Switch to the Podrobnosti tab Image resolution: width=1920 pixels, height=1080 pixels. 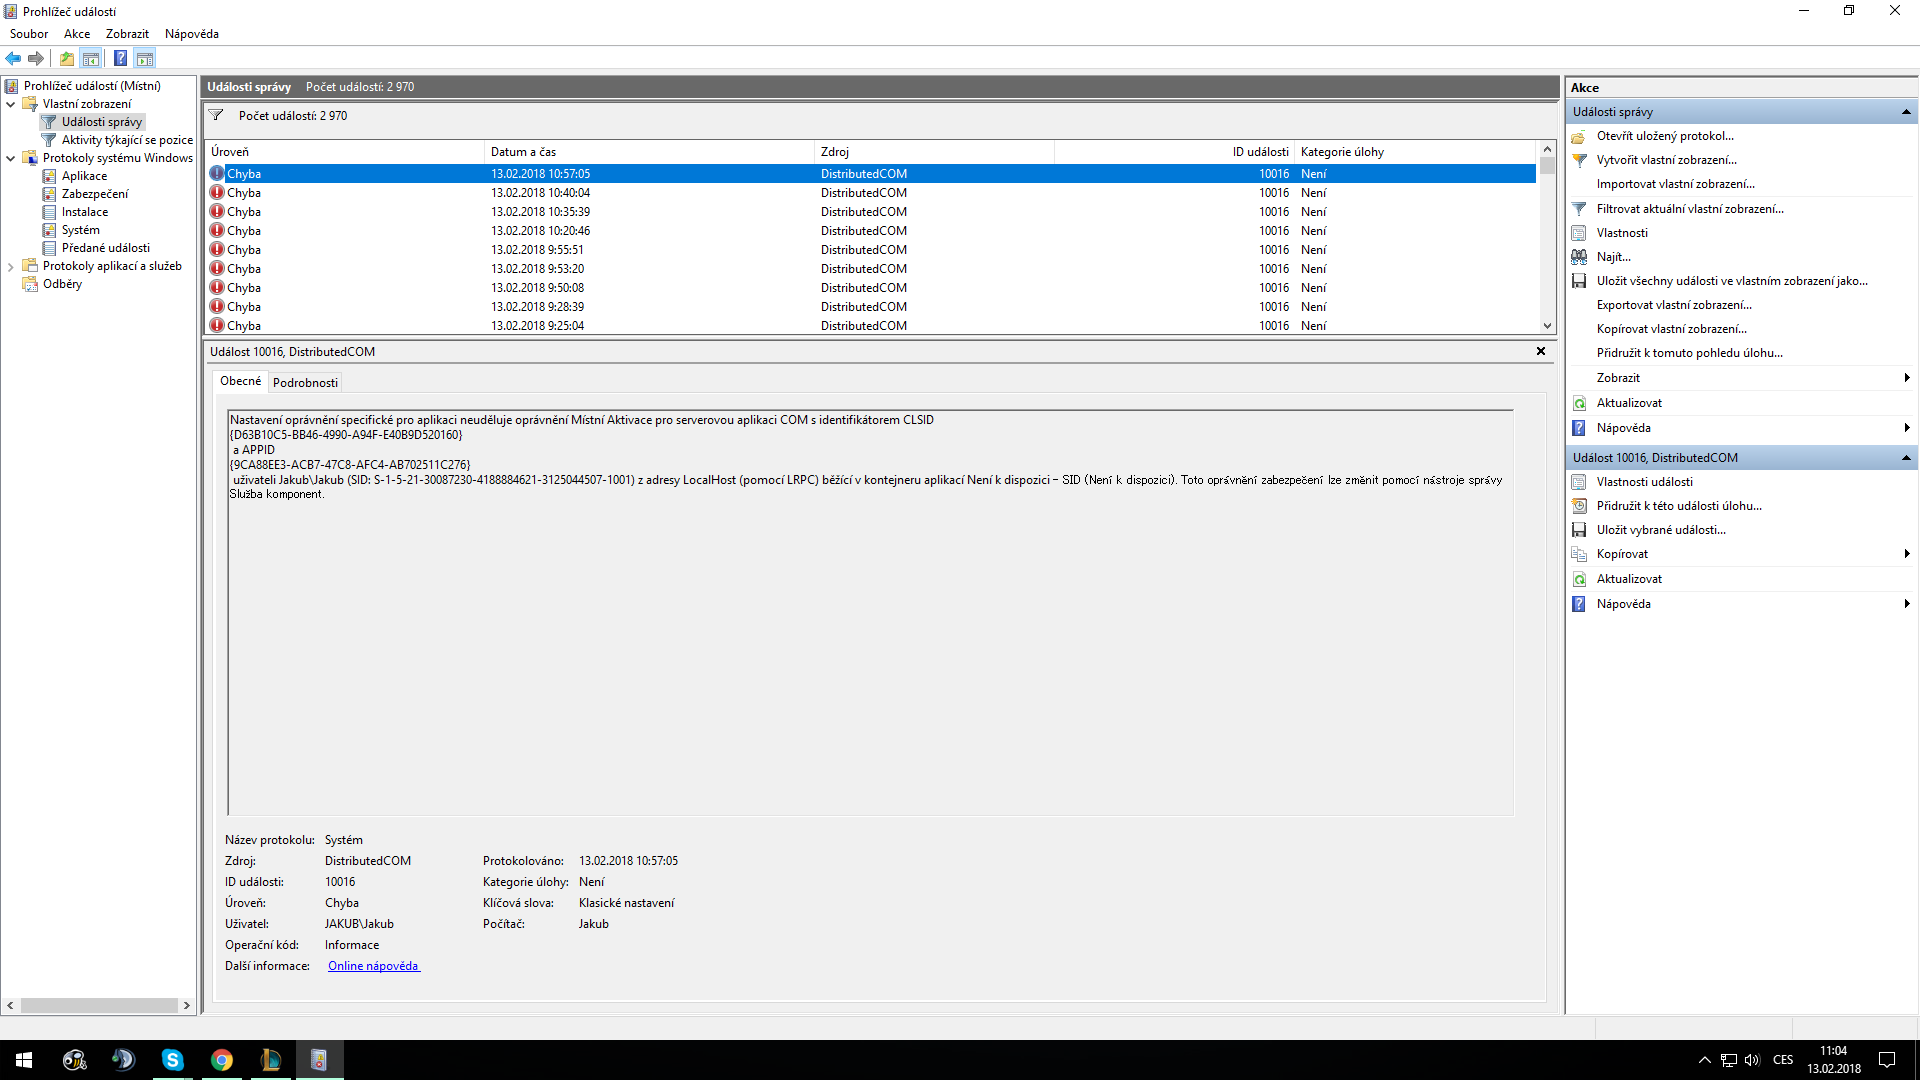tap(305, 383)
